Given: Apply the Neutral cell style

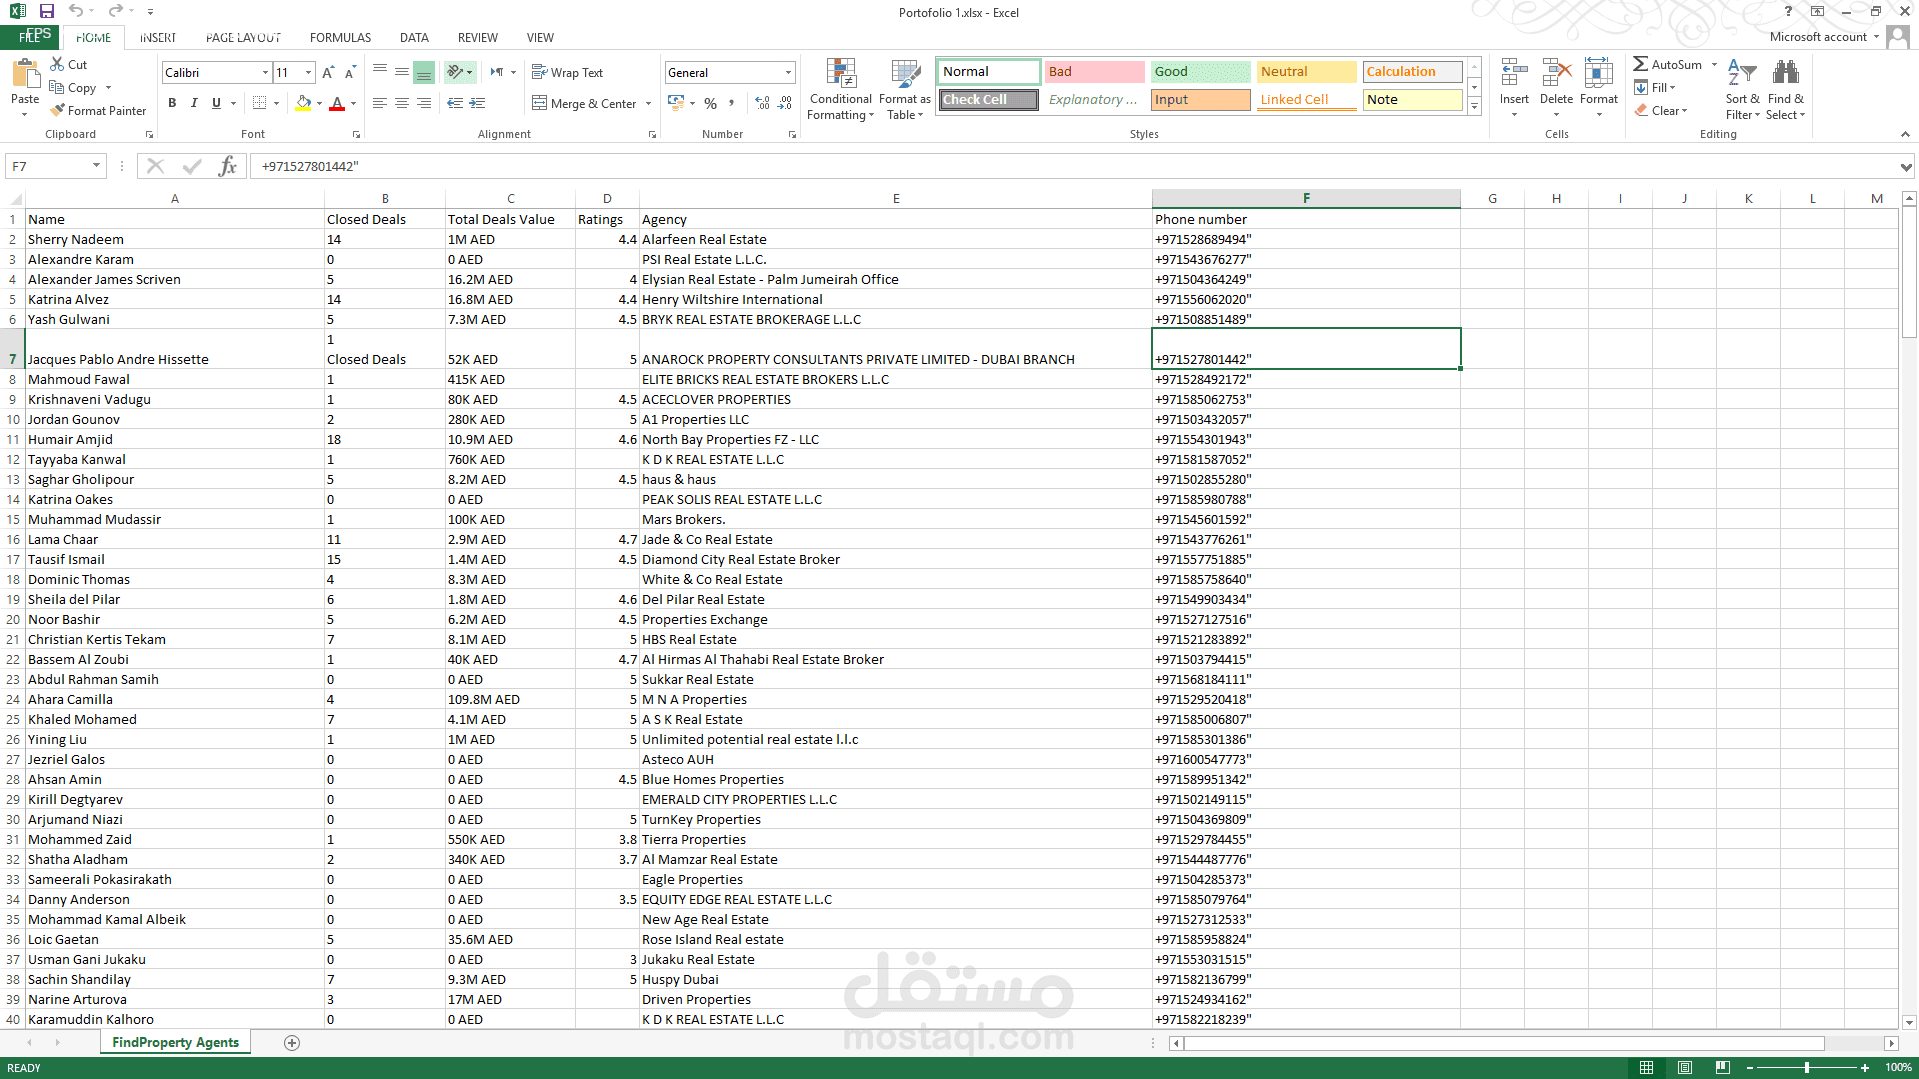Looking at the screenshot, I should tap(1307, 72).
